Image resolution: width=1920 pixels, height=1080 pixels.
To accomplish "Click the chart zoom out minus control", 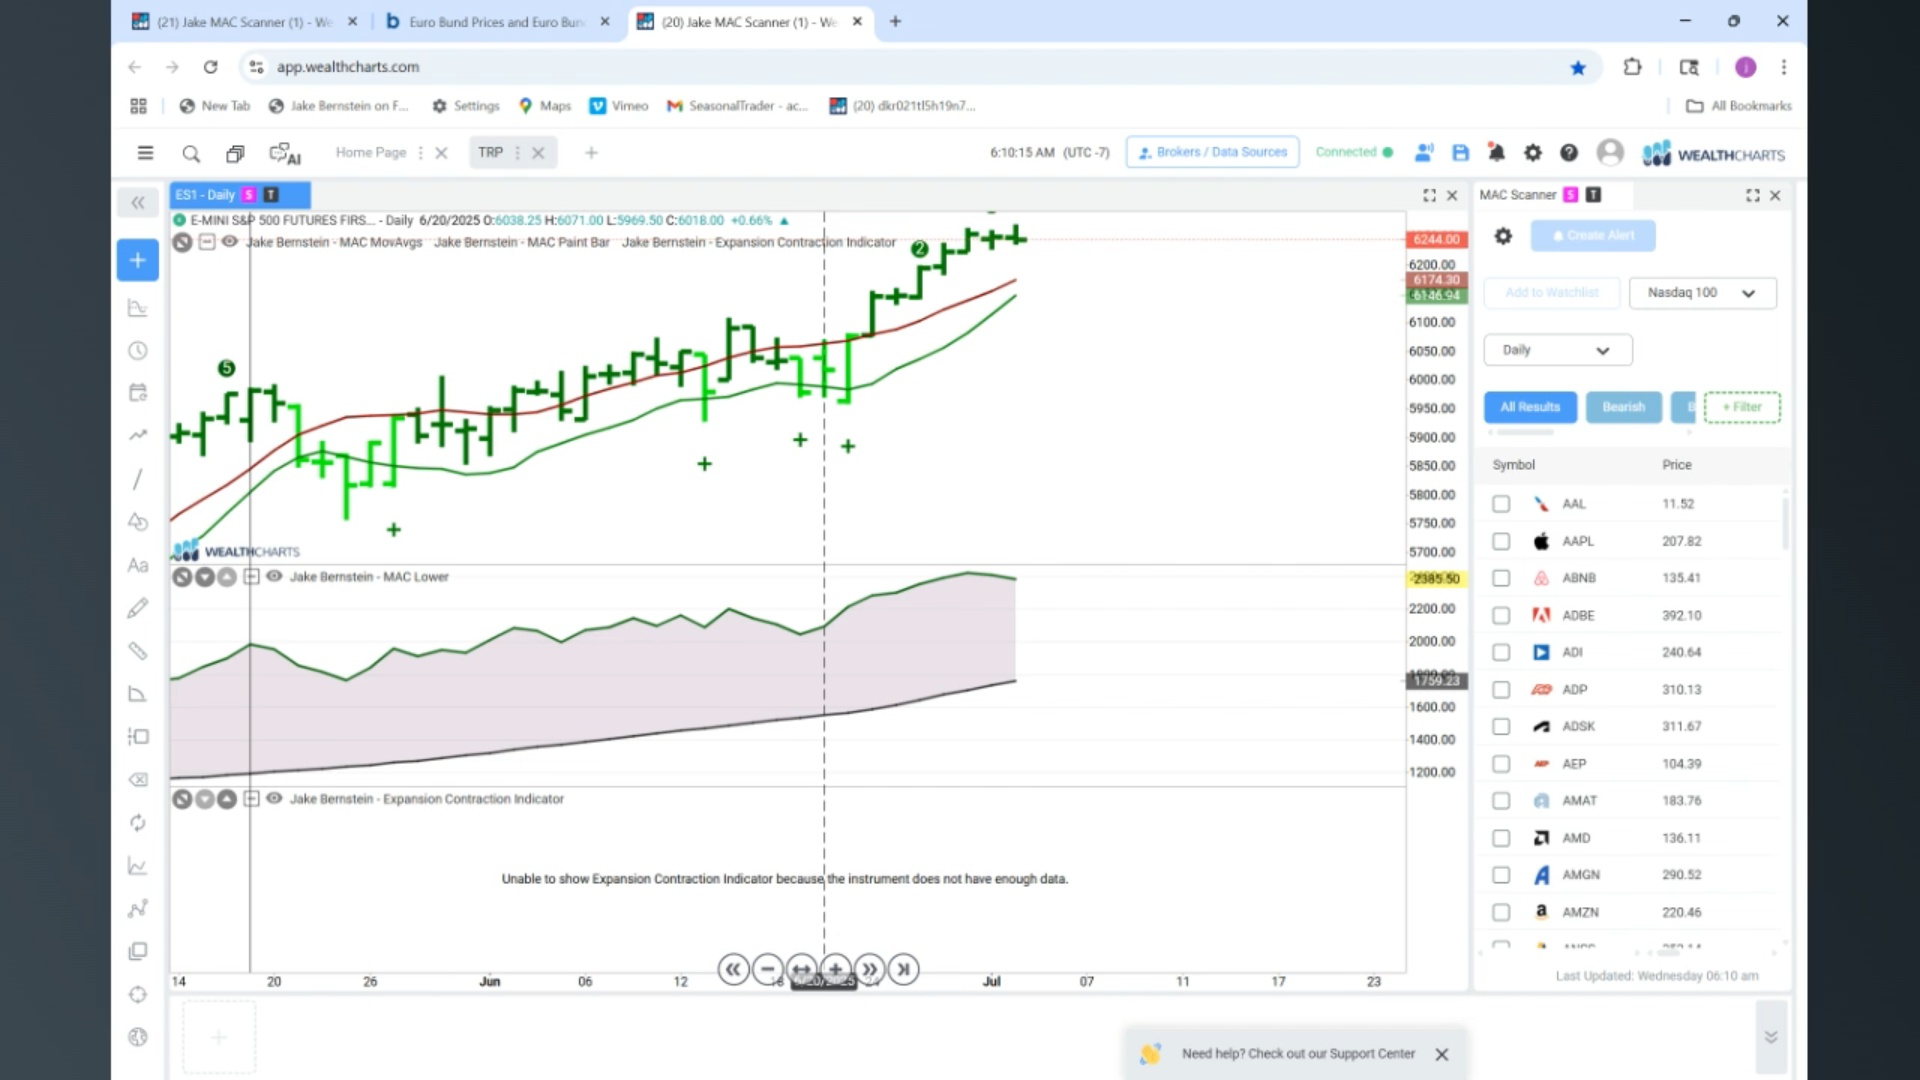I will (x=767, y=969).
